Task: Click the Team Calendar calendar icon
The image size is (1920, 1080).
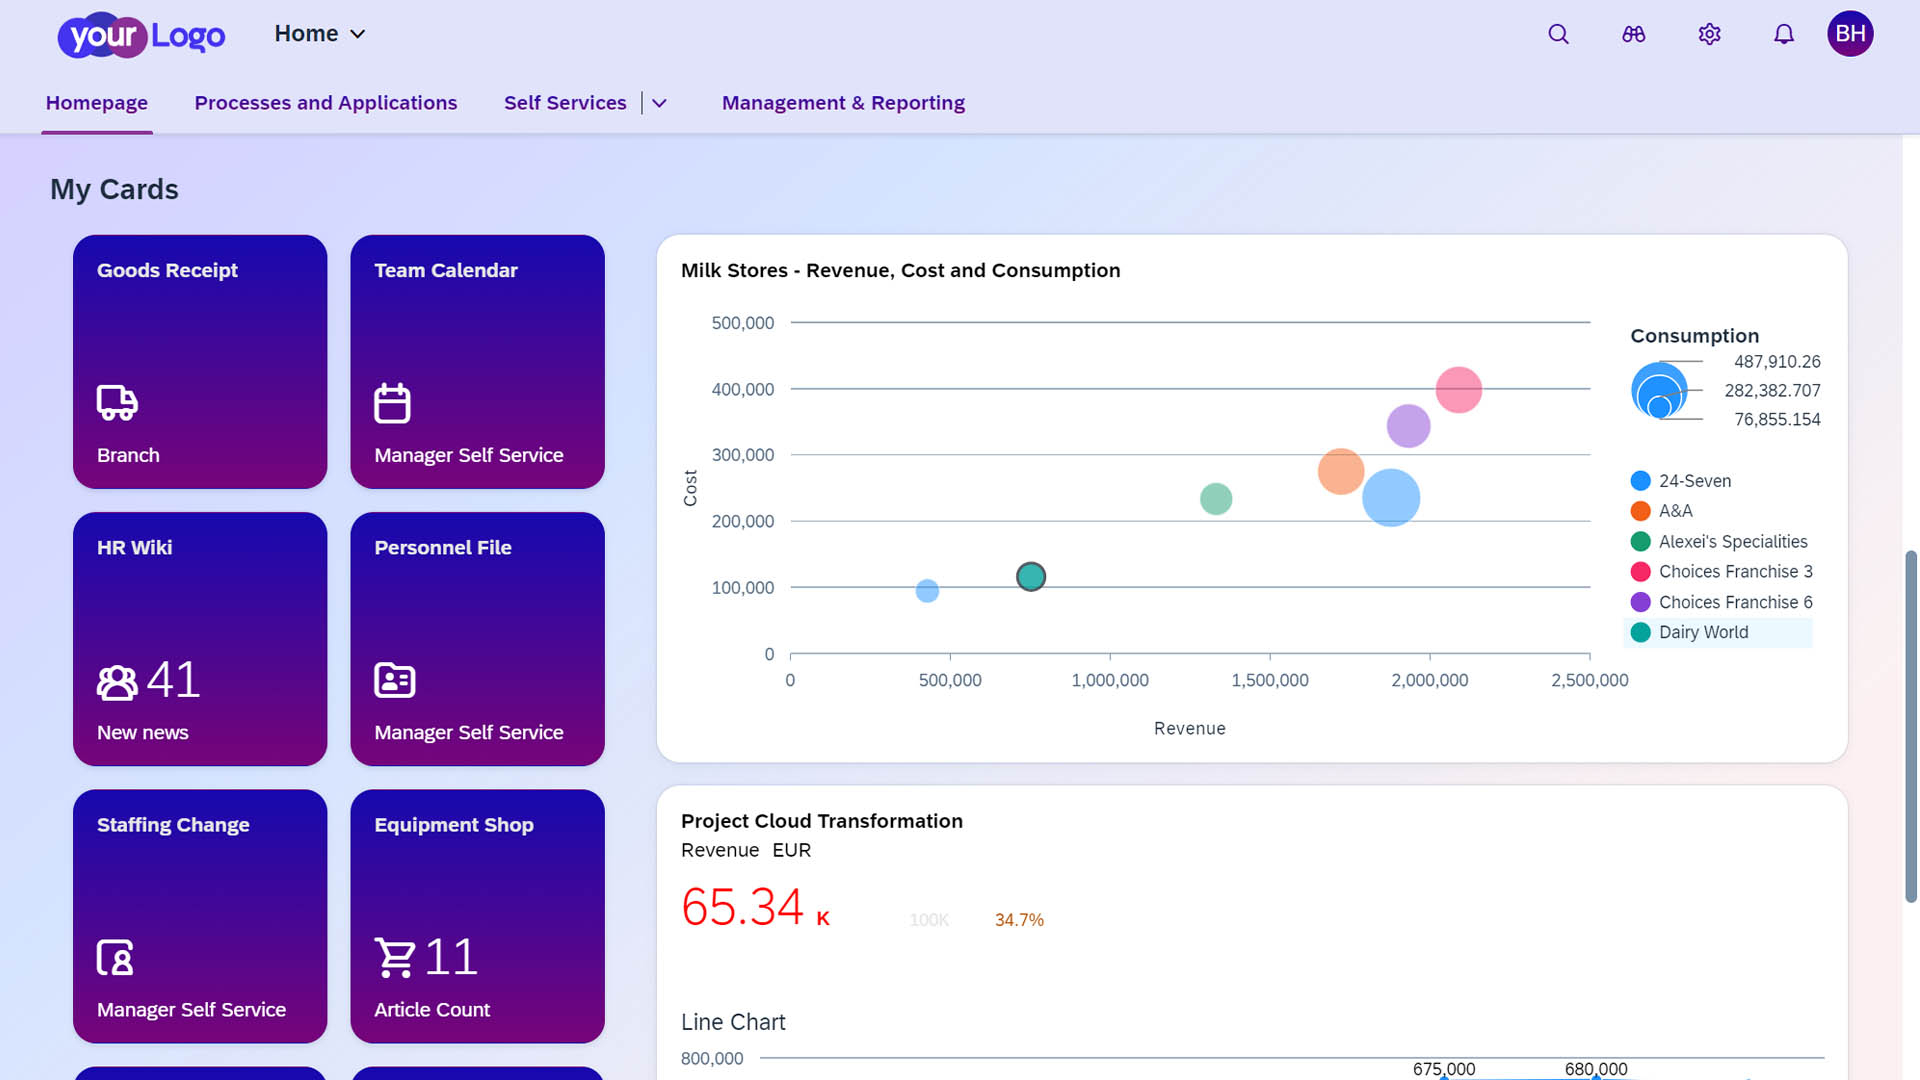Action: 392,403
